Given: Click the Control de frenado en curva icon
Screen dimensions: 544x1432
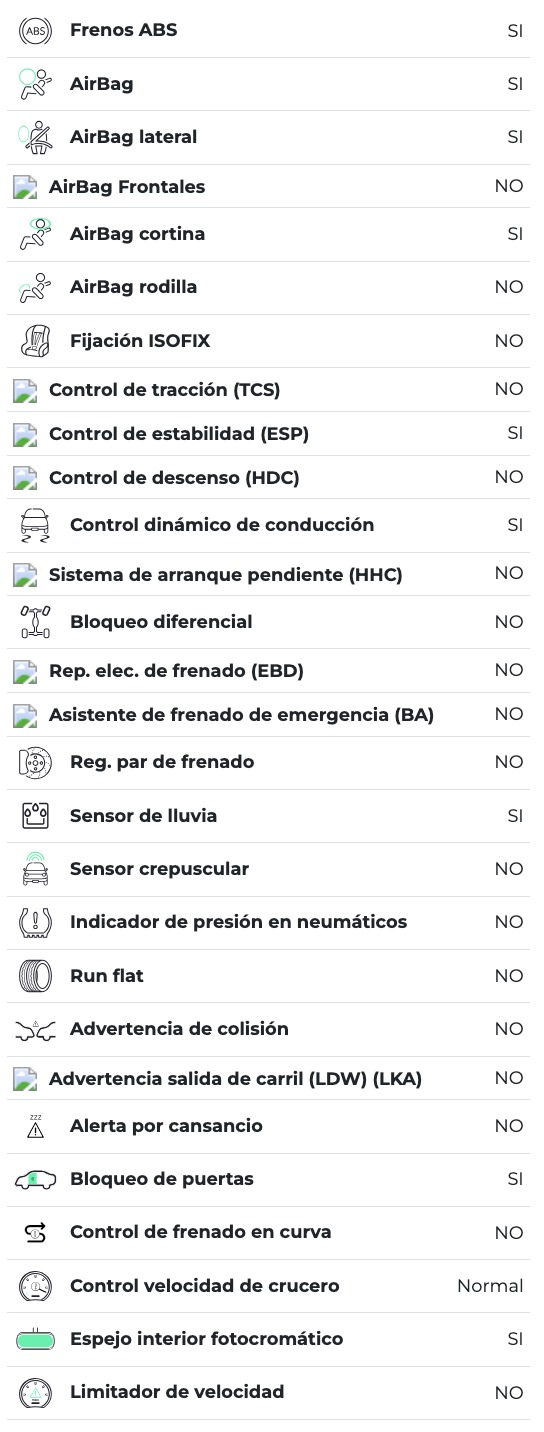Looking at the screenshot, I should click(35, 1233).
